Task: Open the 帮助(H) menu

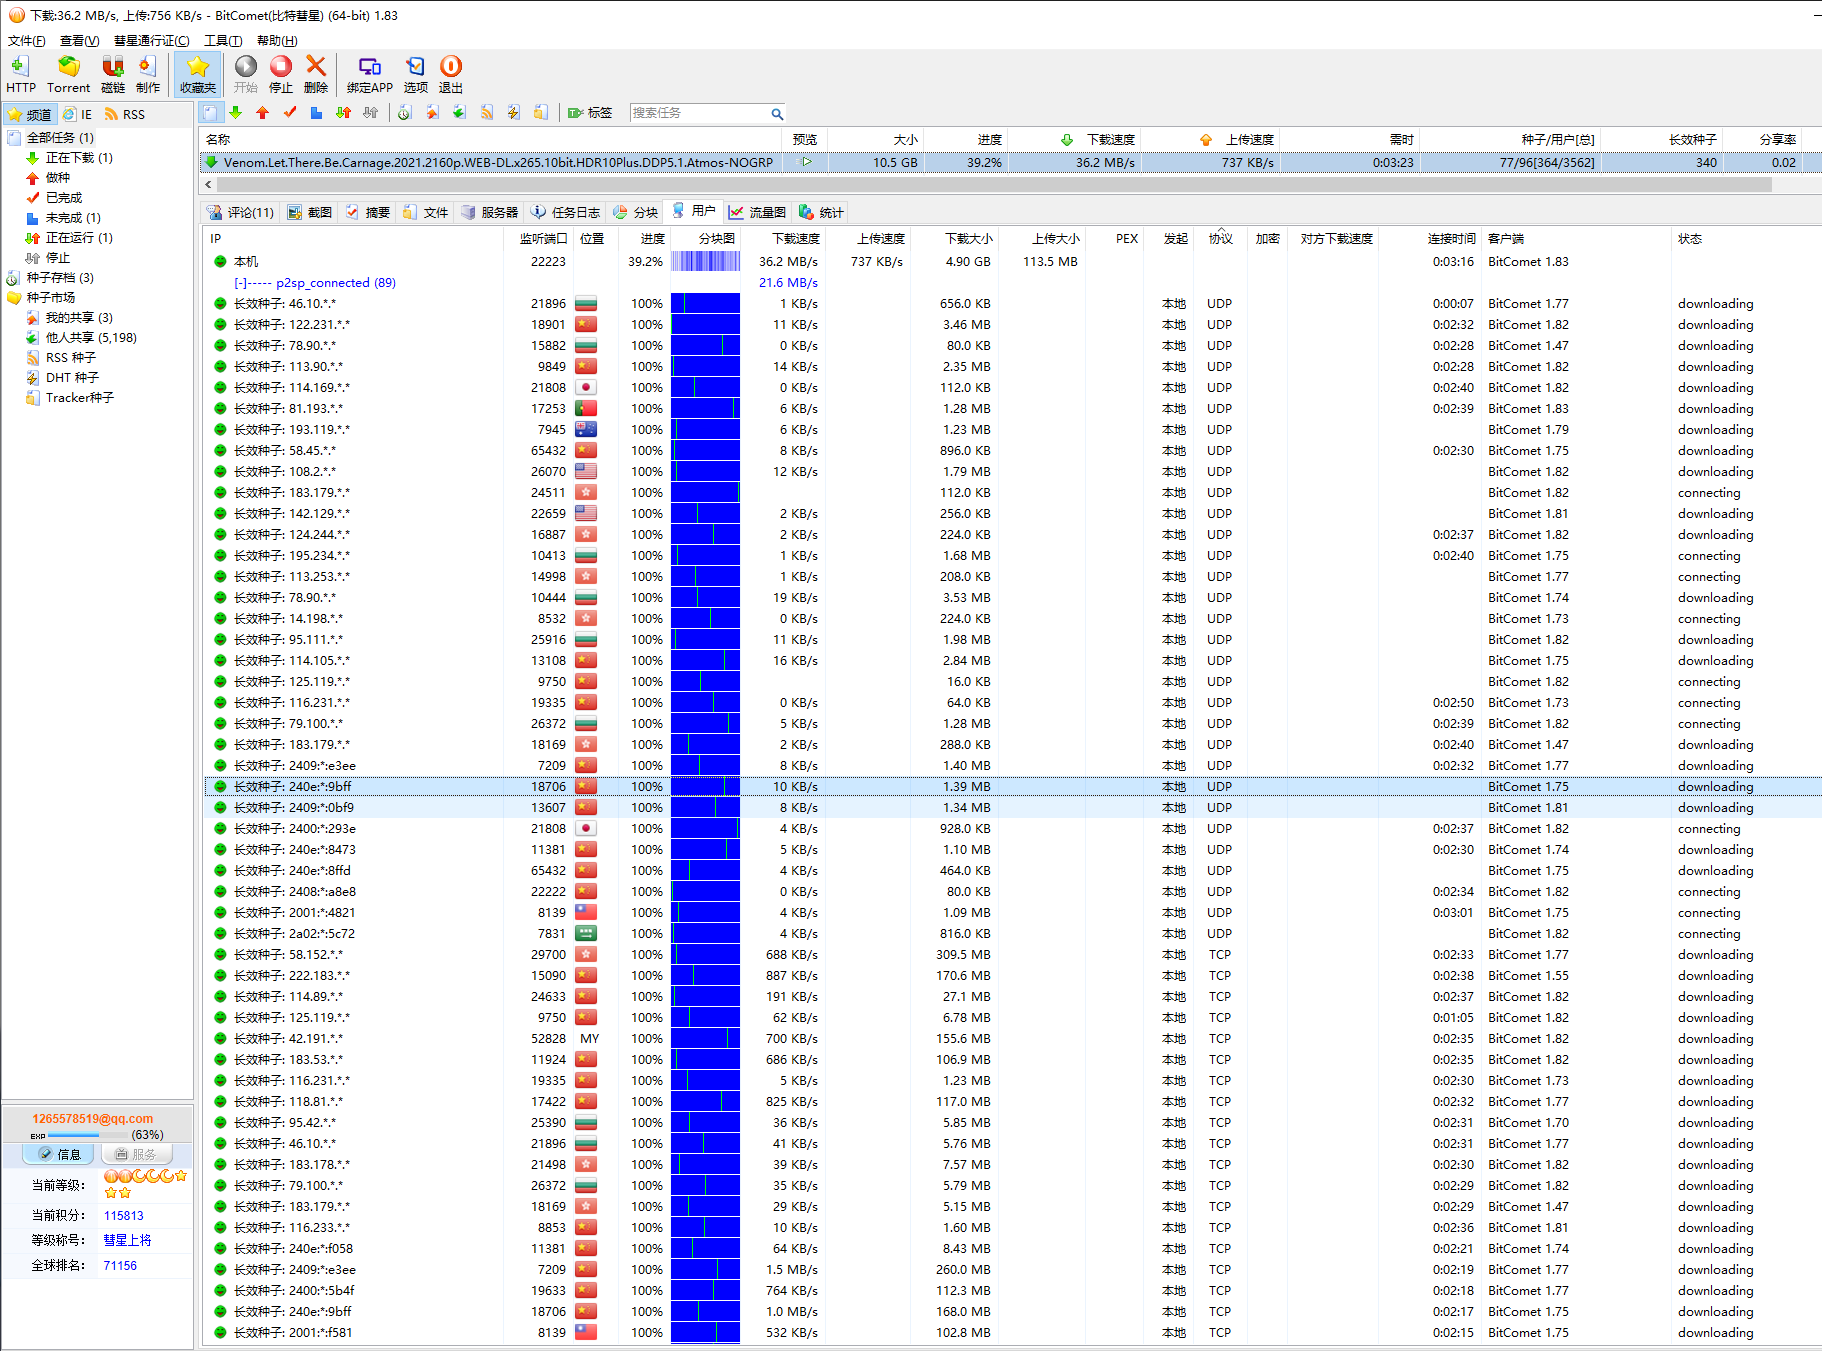Action: pos(277,41)
